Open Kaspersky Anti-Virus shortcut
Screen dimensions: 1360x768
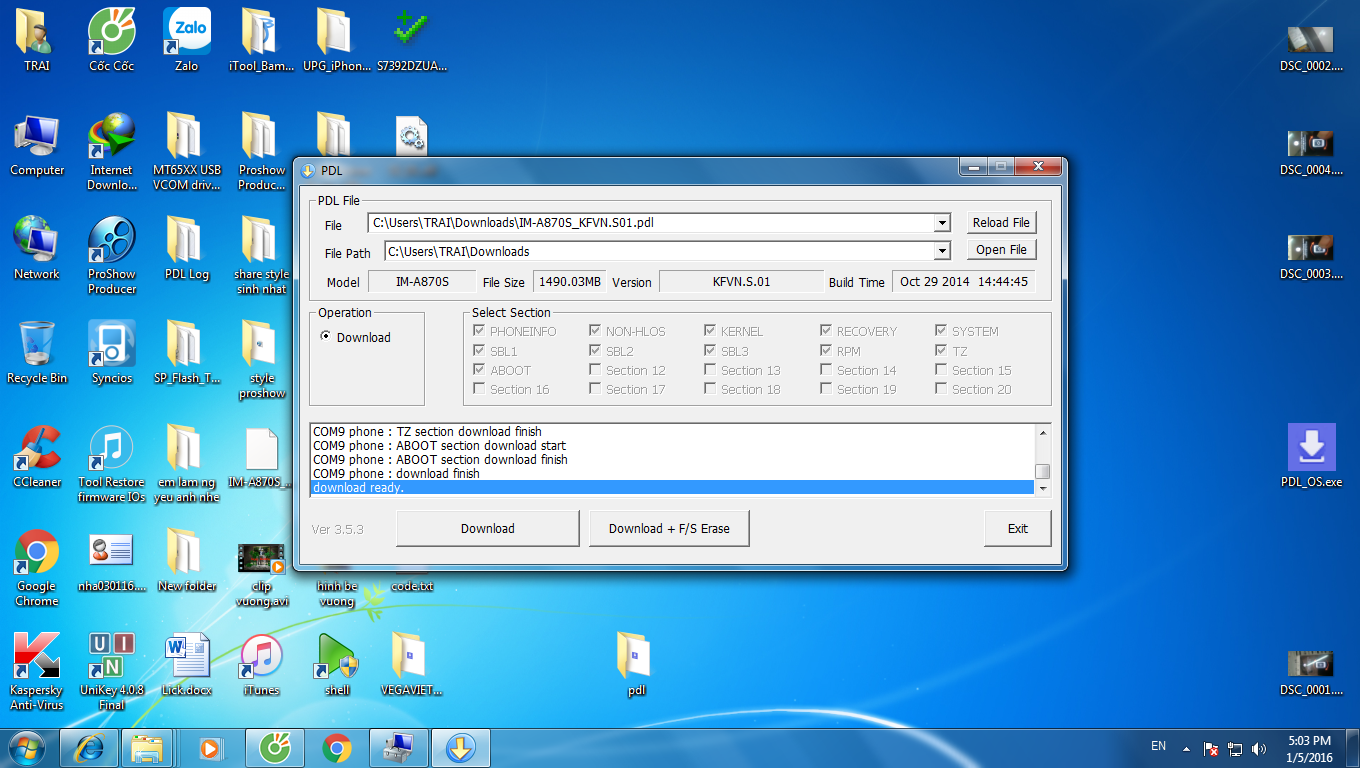tap(37, 671)
